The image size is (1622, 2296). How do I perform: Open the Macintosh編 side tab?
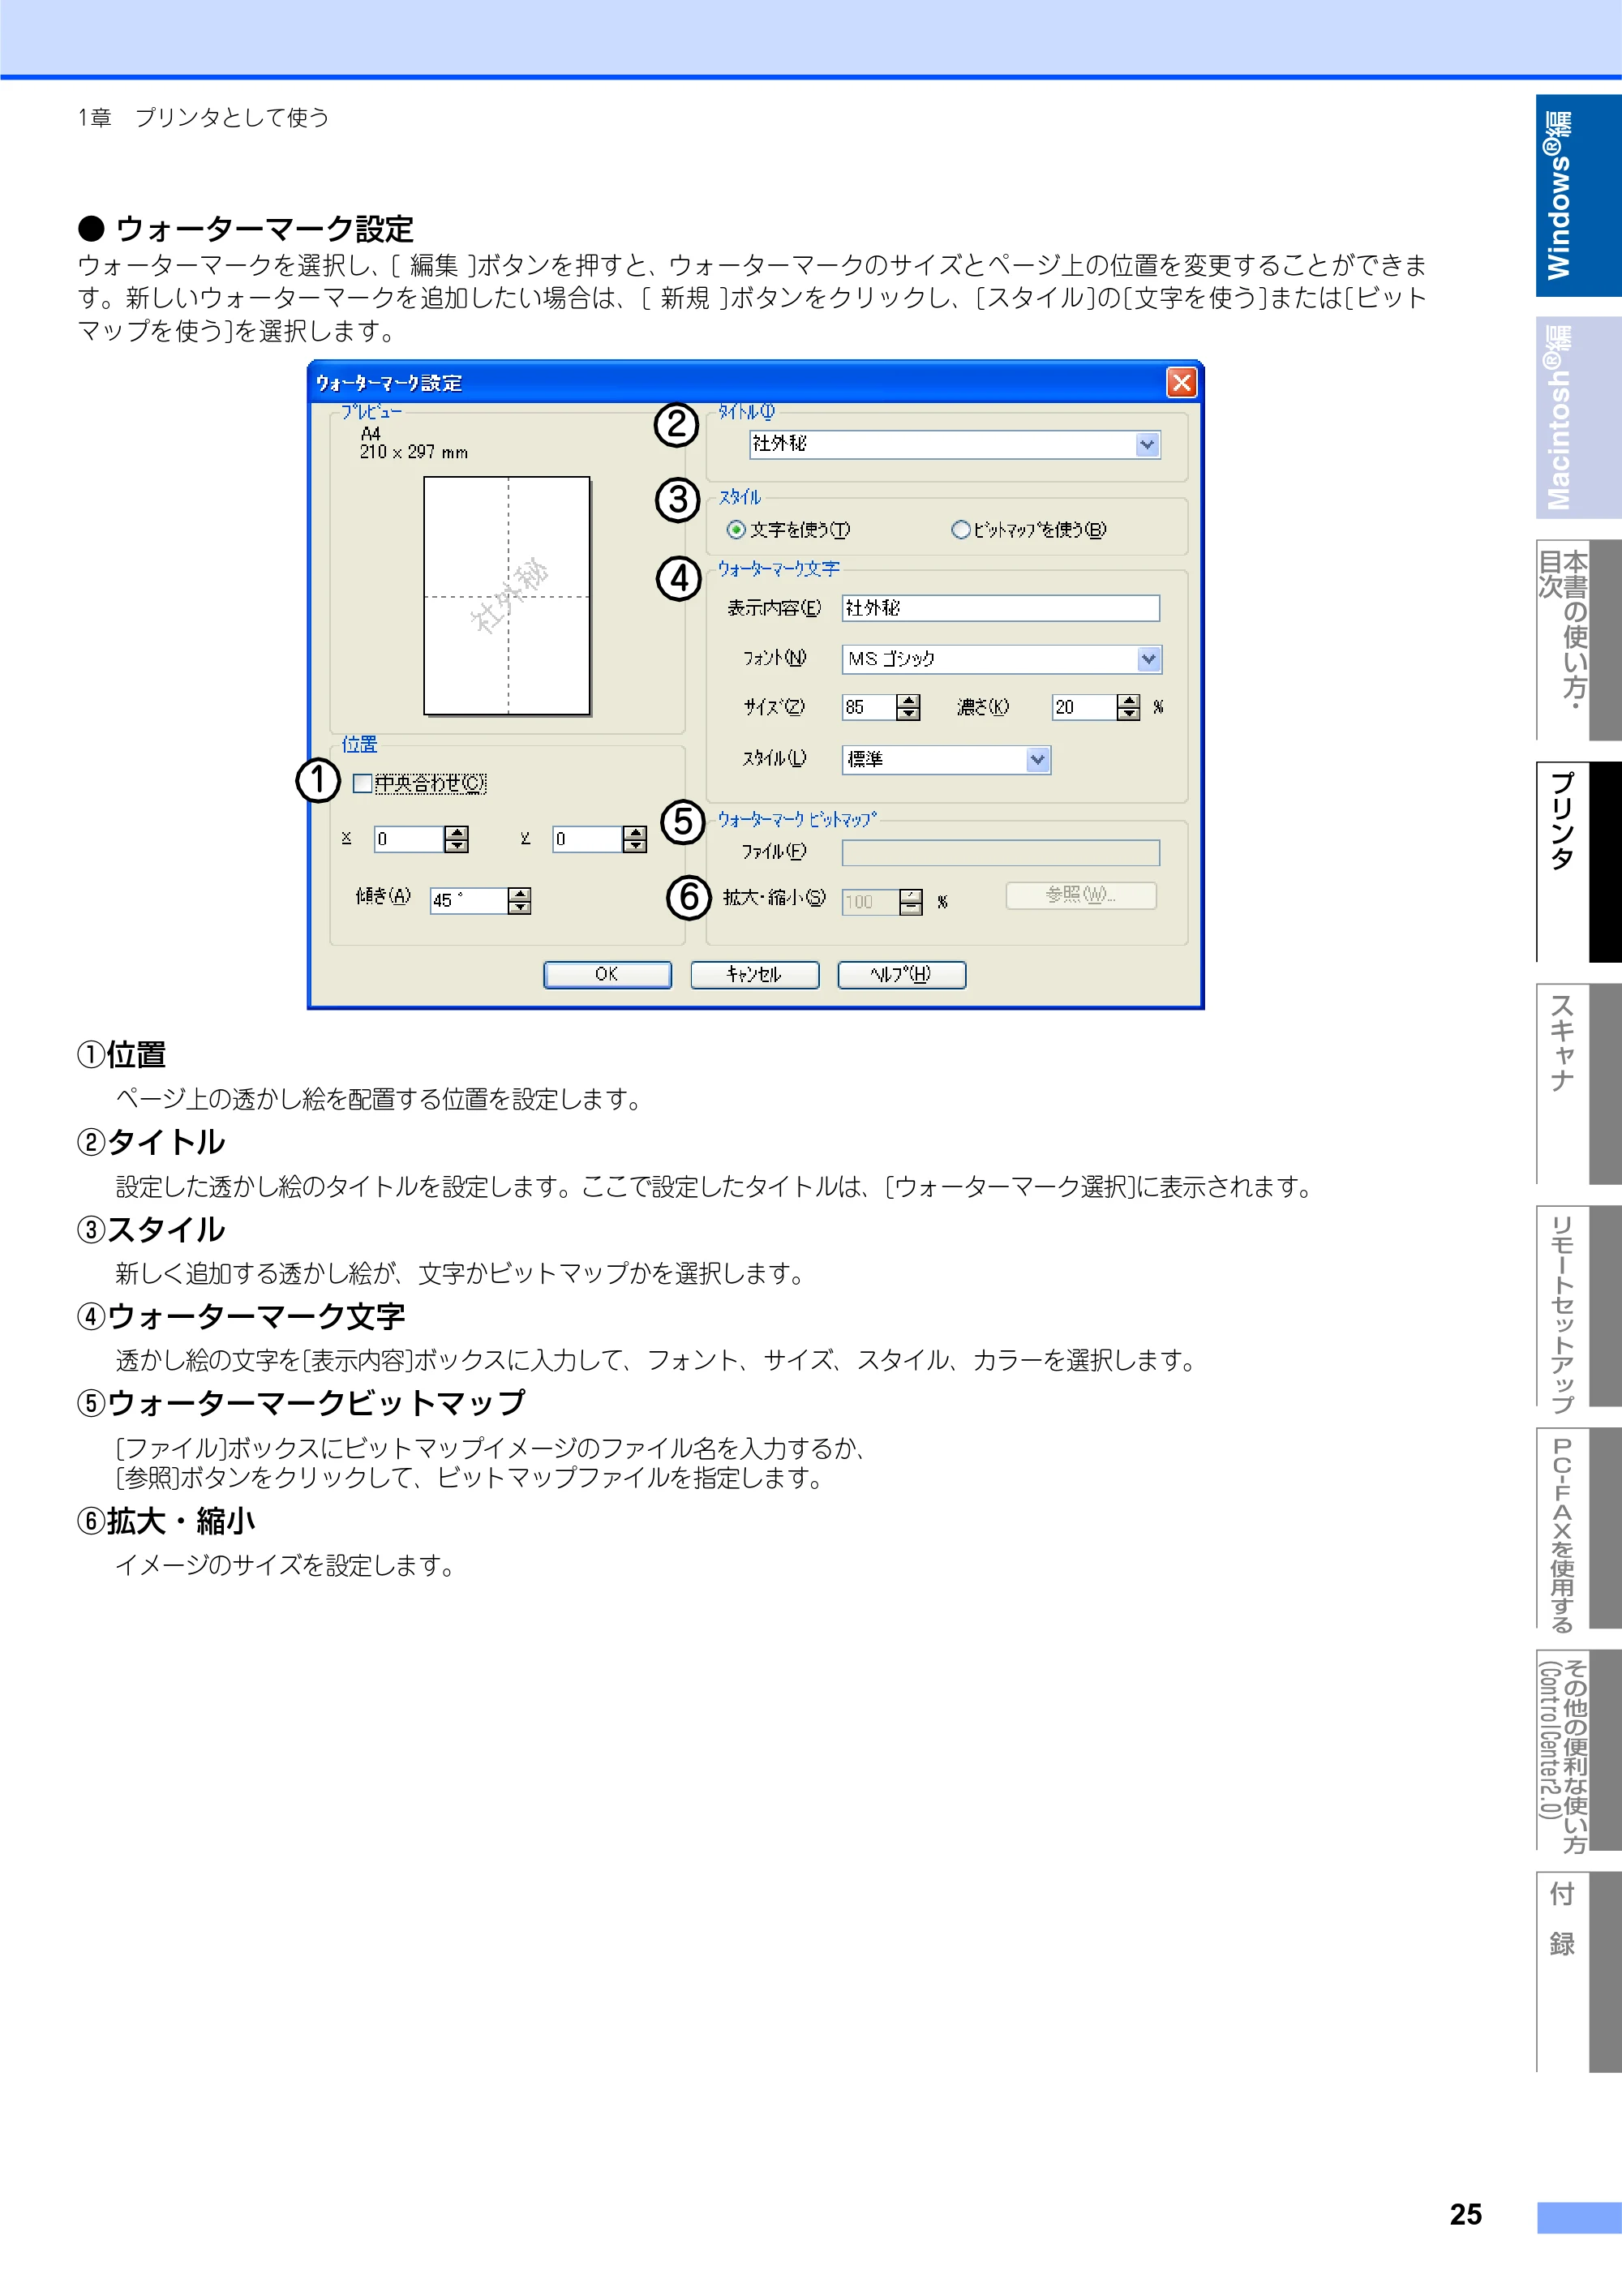1578,418
